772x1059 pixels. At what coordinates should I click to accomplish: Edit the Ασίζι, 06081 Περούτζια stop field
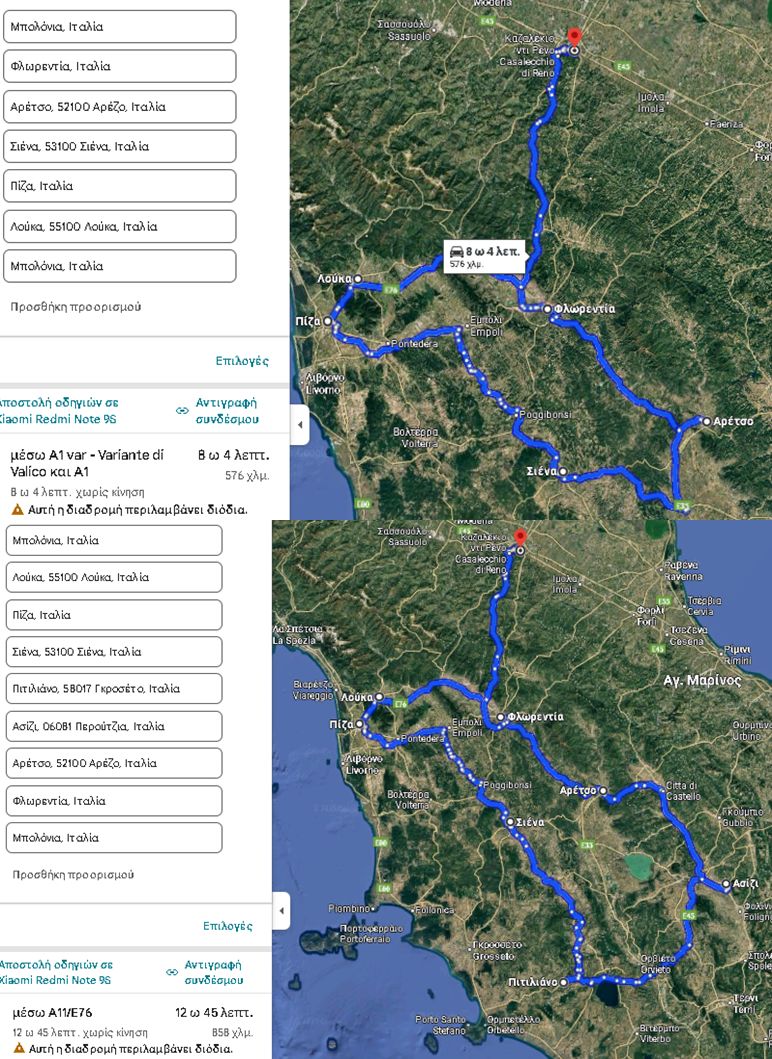coord(114,726)
